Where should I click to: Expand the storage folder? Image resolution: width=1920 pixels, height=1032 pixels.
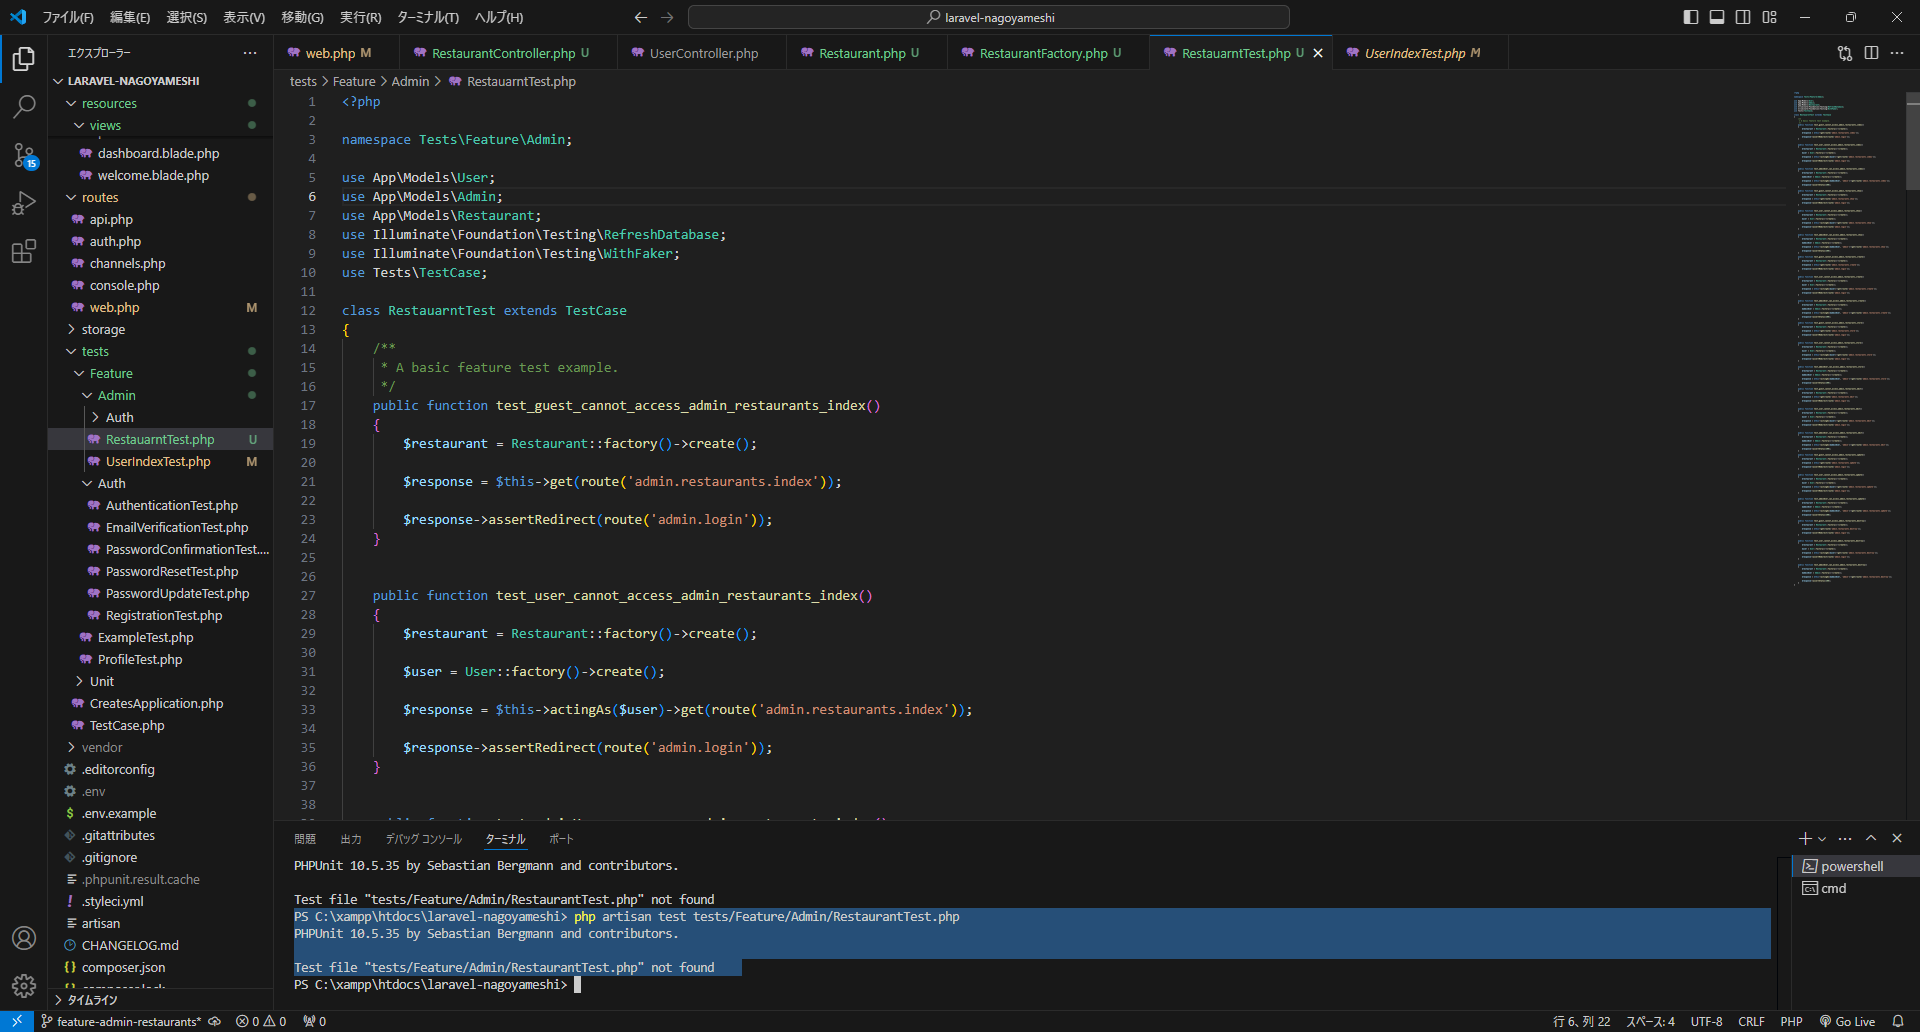click(x=103, y=329)
